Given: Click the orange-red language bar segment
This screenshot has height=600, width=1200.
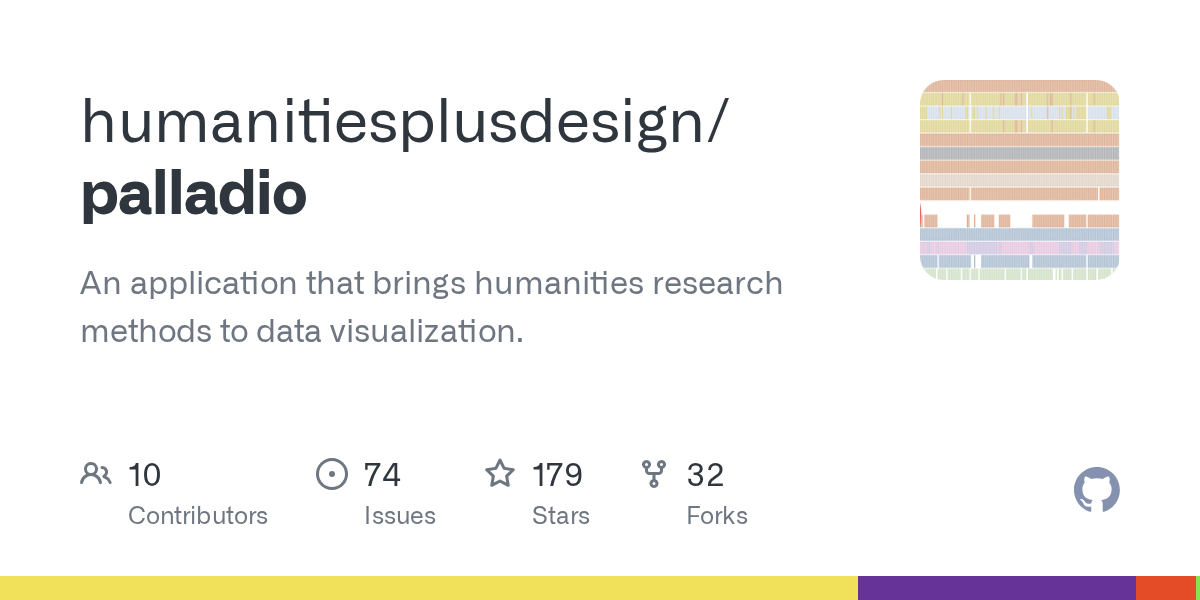Looking at the screenshot, I should tap(1165, 588).
